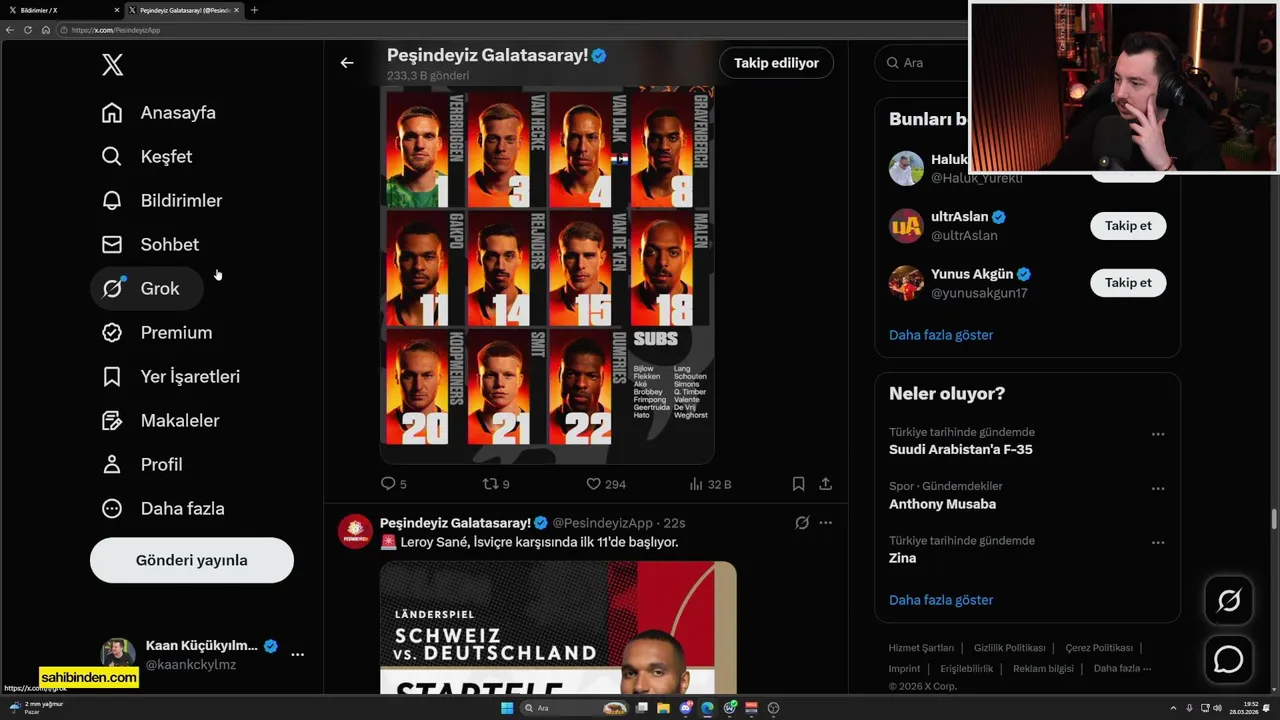Reload the page in browser
This screenshot has height=720, width=1280.
click(28, 30)
